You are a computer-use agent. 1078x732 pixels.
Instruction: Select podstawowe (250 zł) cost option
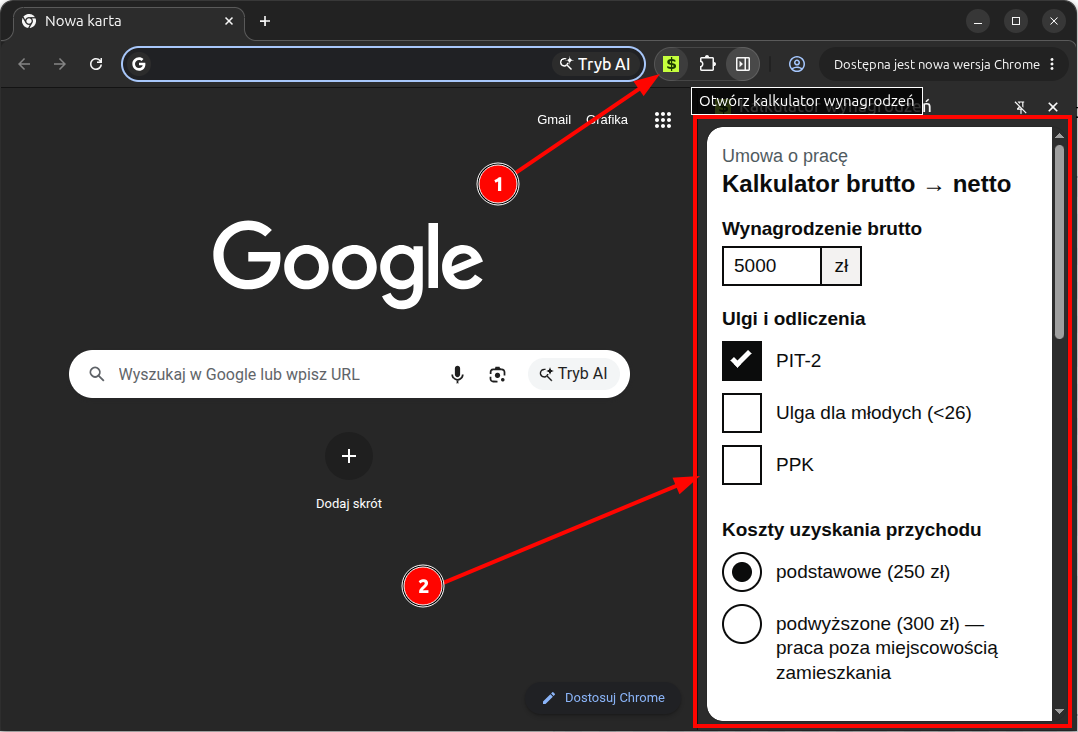[741, 572]
